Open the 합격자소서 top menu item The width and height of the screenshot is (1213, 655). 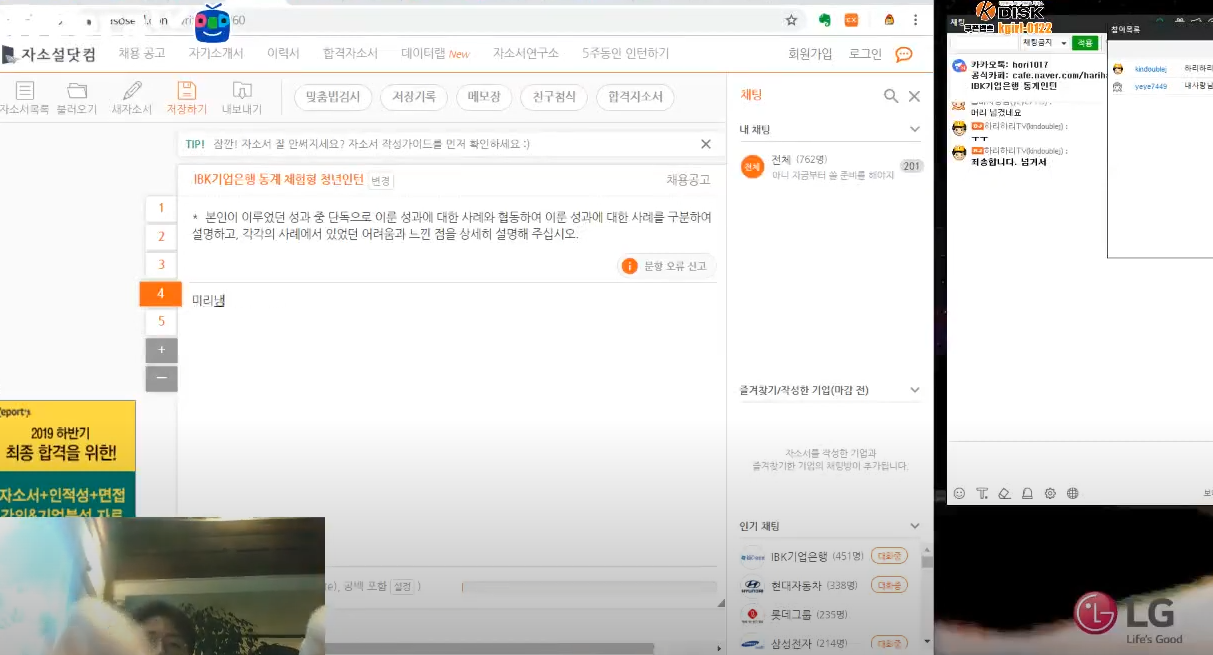tap(350, 54)
